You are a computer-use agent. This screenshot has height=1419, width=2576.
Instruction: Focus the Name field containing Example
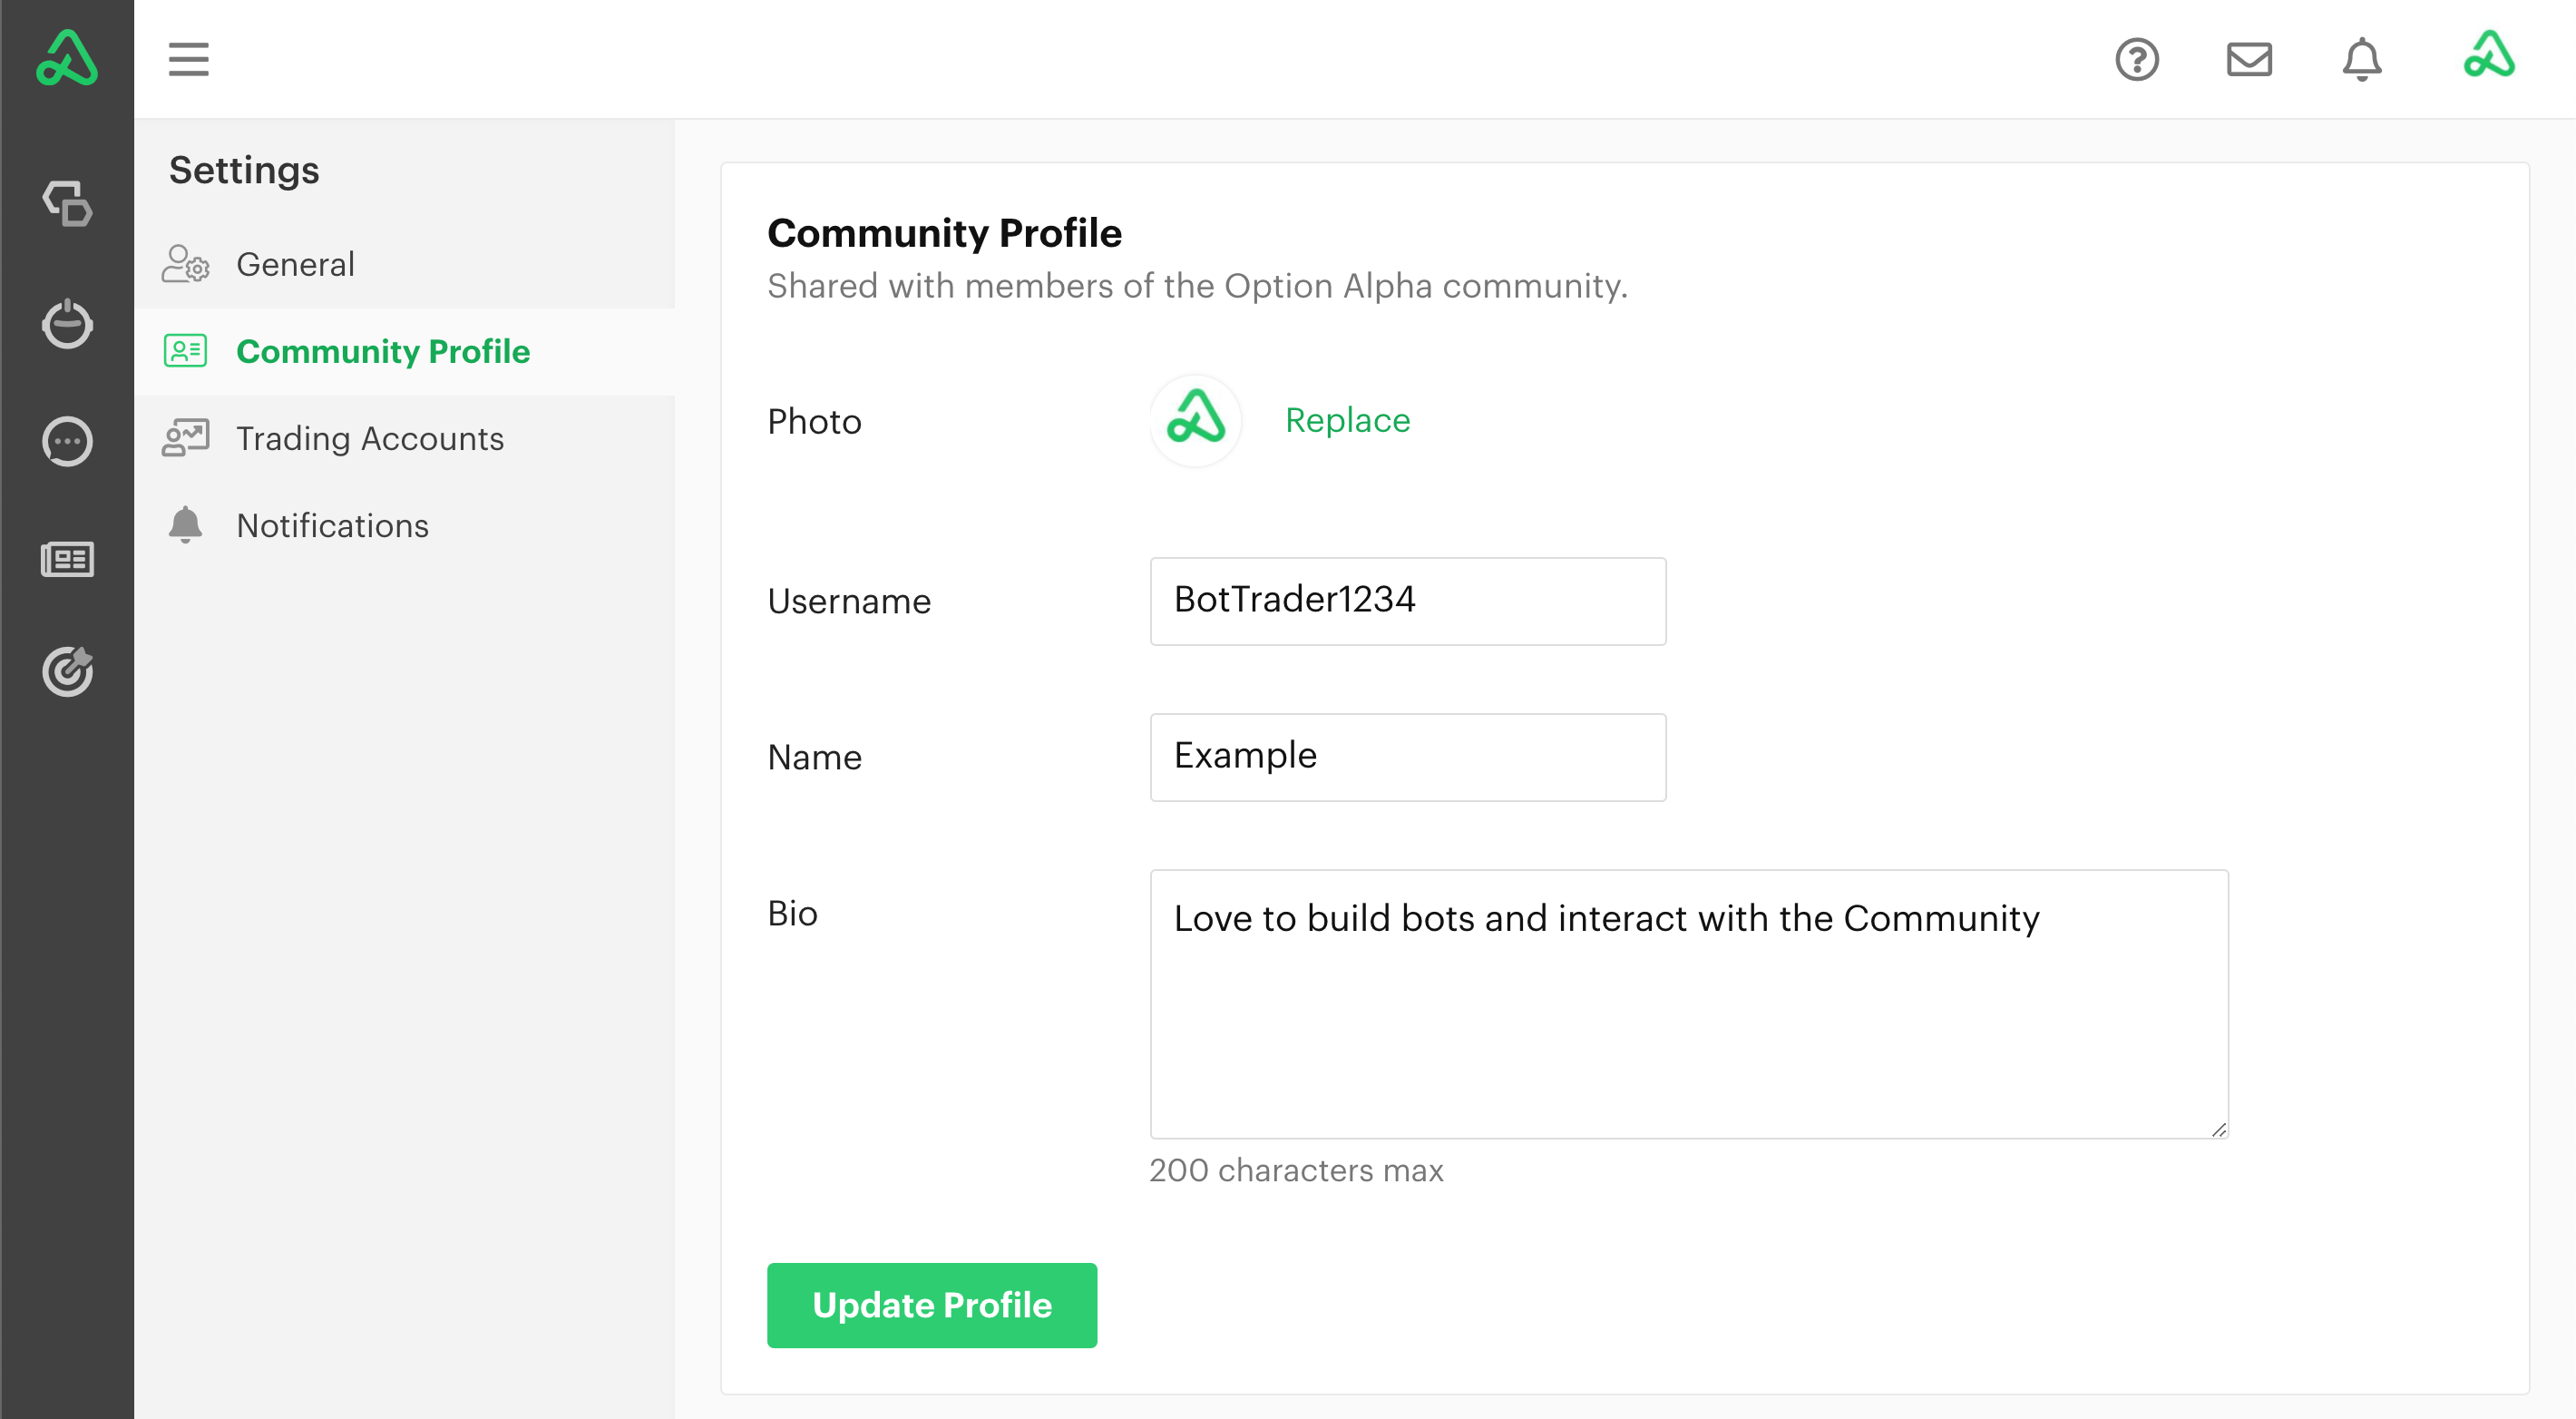1407,756
